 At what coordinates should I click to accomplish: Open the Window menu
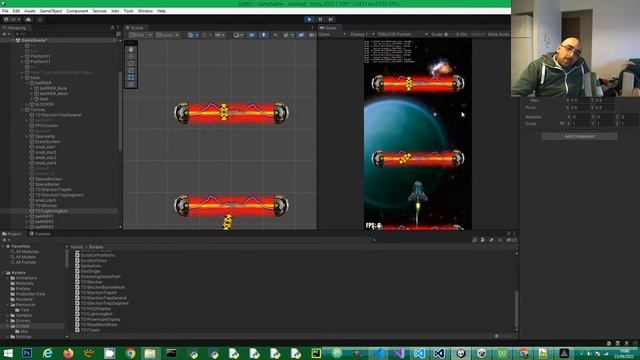[145, 11]
